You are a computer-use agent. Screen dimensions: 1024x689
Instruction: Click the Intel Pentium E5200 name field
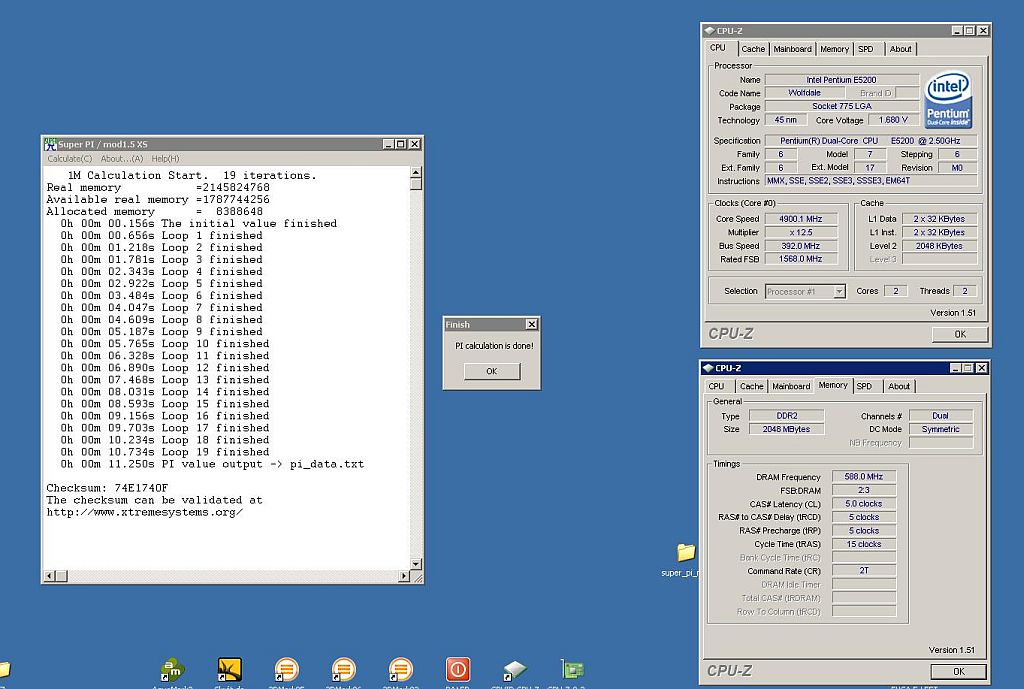click(841, 80)
